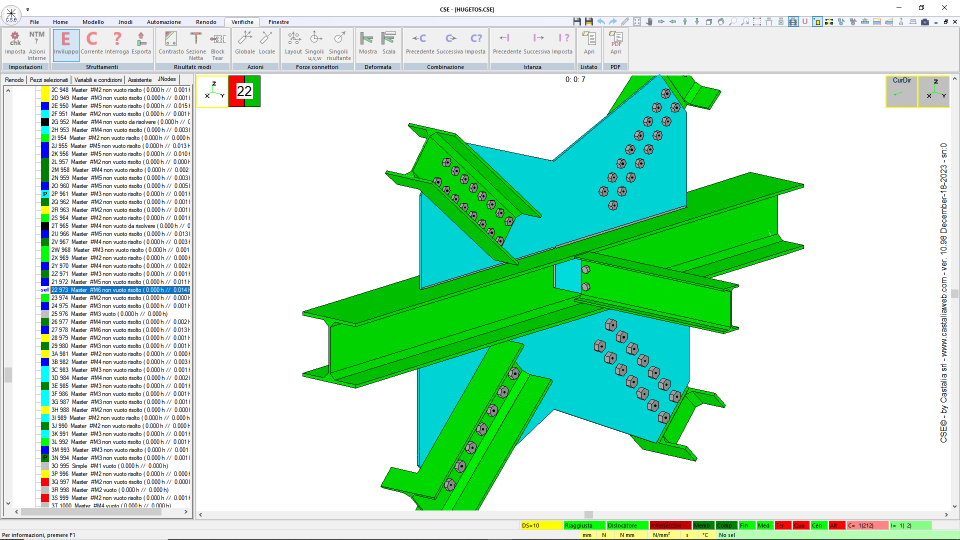This screenshot has height=540, width=960.
Task: Toggle the Riaggiusta status indicator
Action: point(584,525)
